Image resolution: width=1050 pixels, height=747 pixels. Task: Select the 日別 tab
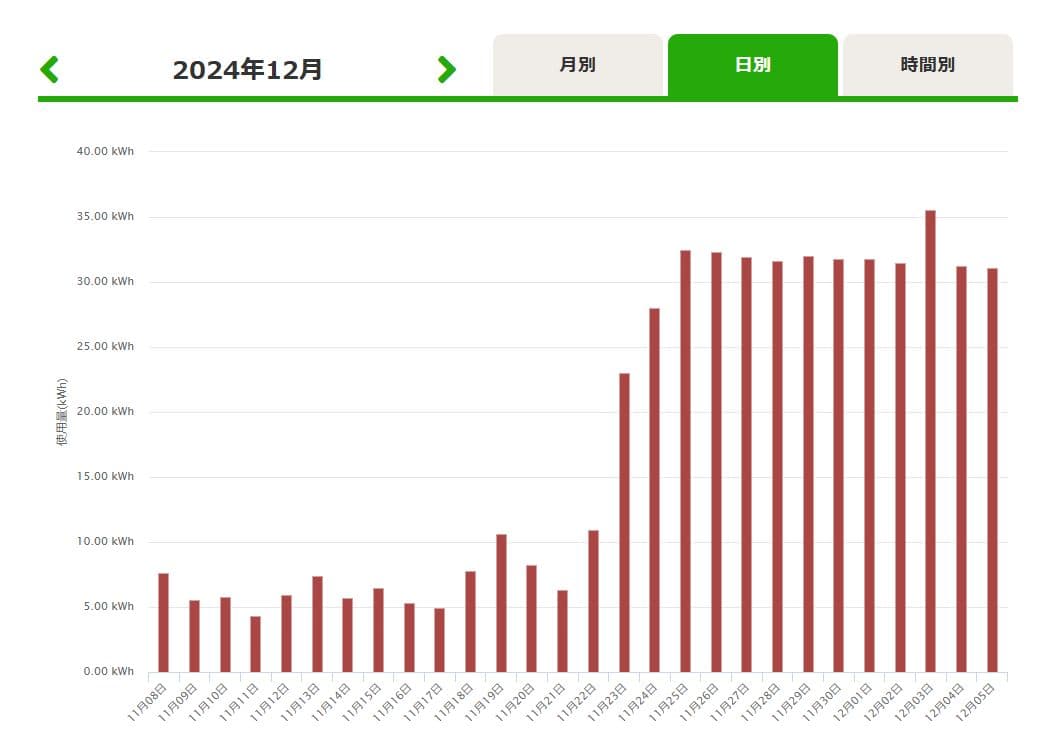(x=752, y=65)
